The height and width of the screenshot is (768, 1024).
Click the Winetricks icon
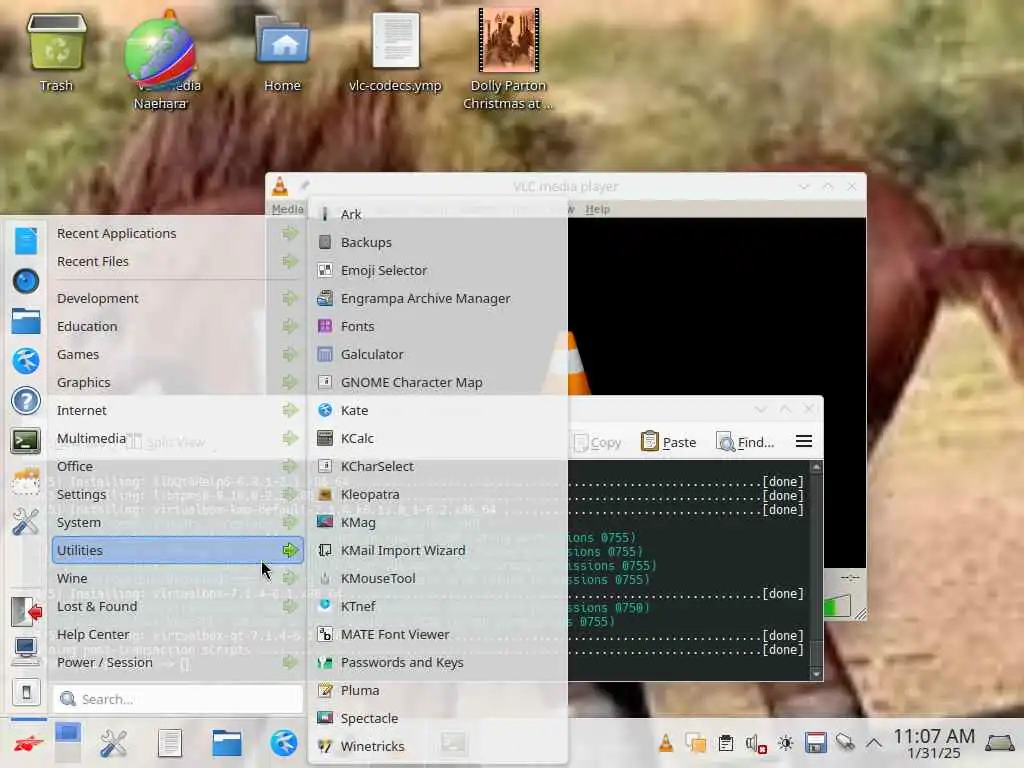click(x=325, y=746)
